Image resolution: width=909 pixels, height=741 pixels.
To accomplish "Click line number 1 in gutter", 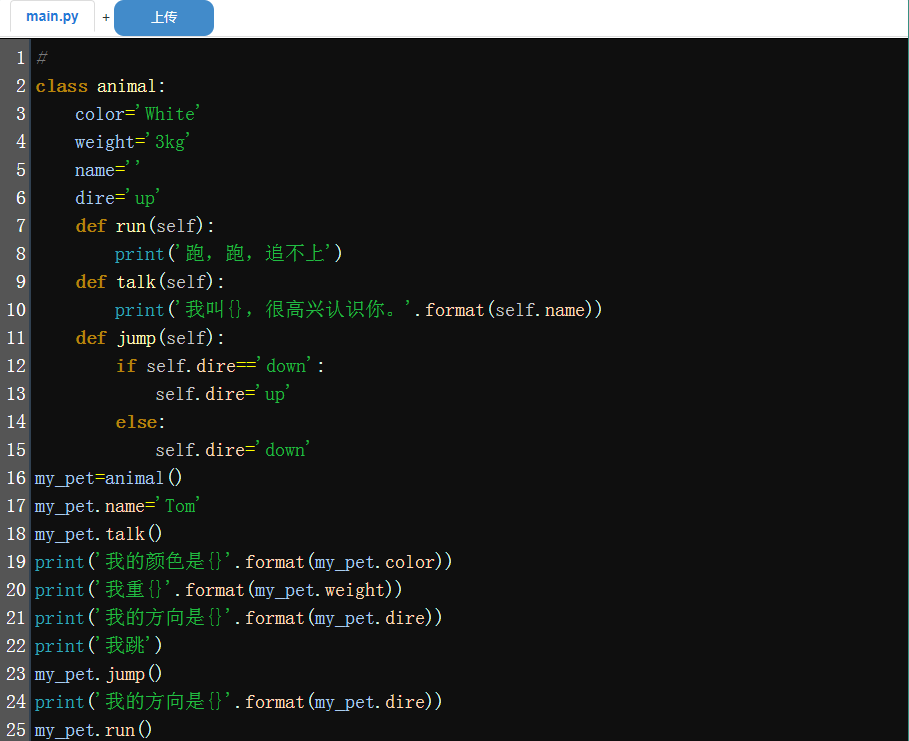I will pyautogui.click(x=21, y=58).
